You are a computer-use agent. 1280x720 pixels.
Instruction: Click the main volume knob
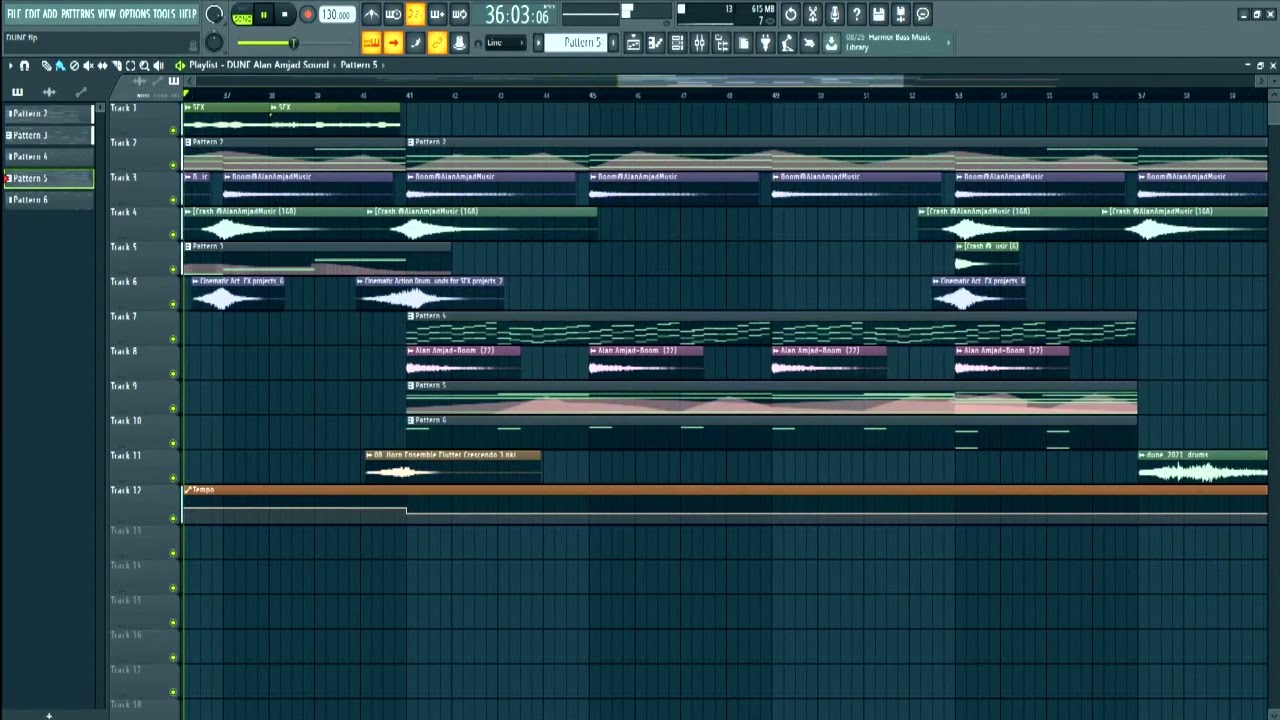214,14
